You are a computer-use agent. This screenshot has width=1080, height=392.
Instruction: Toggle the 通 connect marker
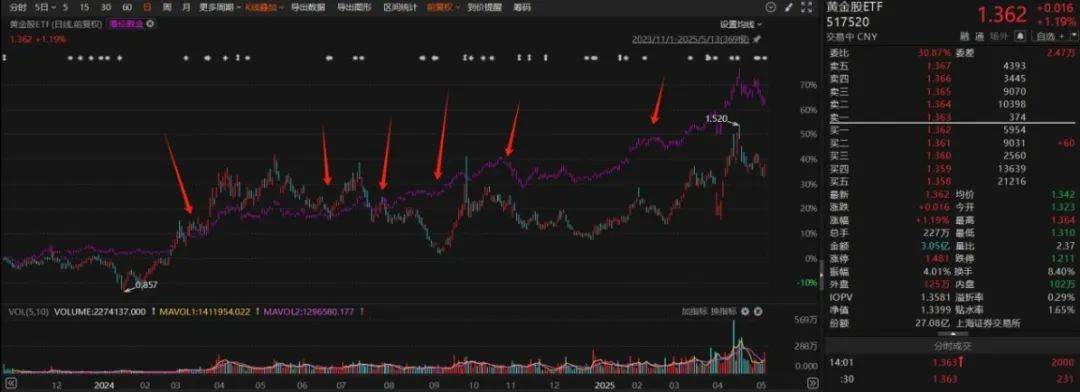pos(979,37)
